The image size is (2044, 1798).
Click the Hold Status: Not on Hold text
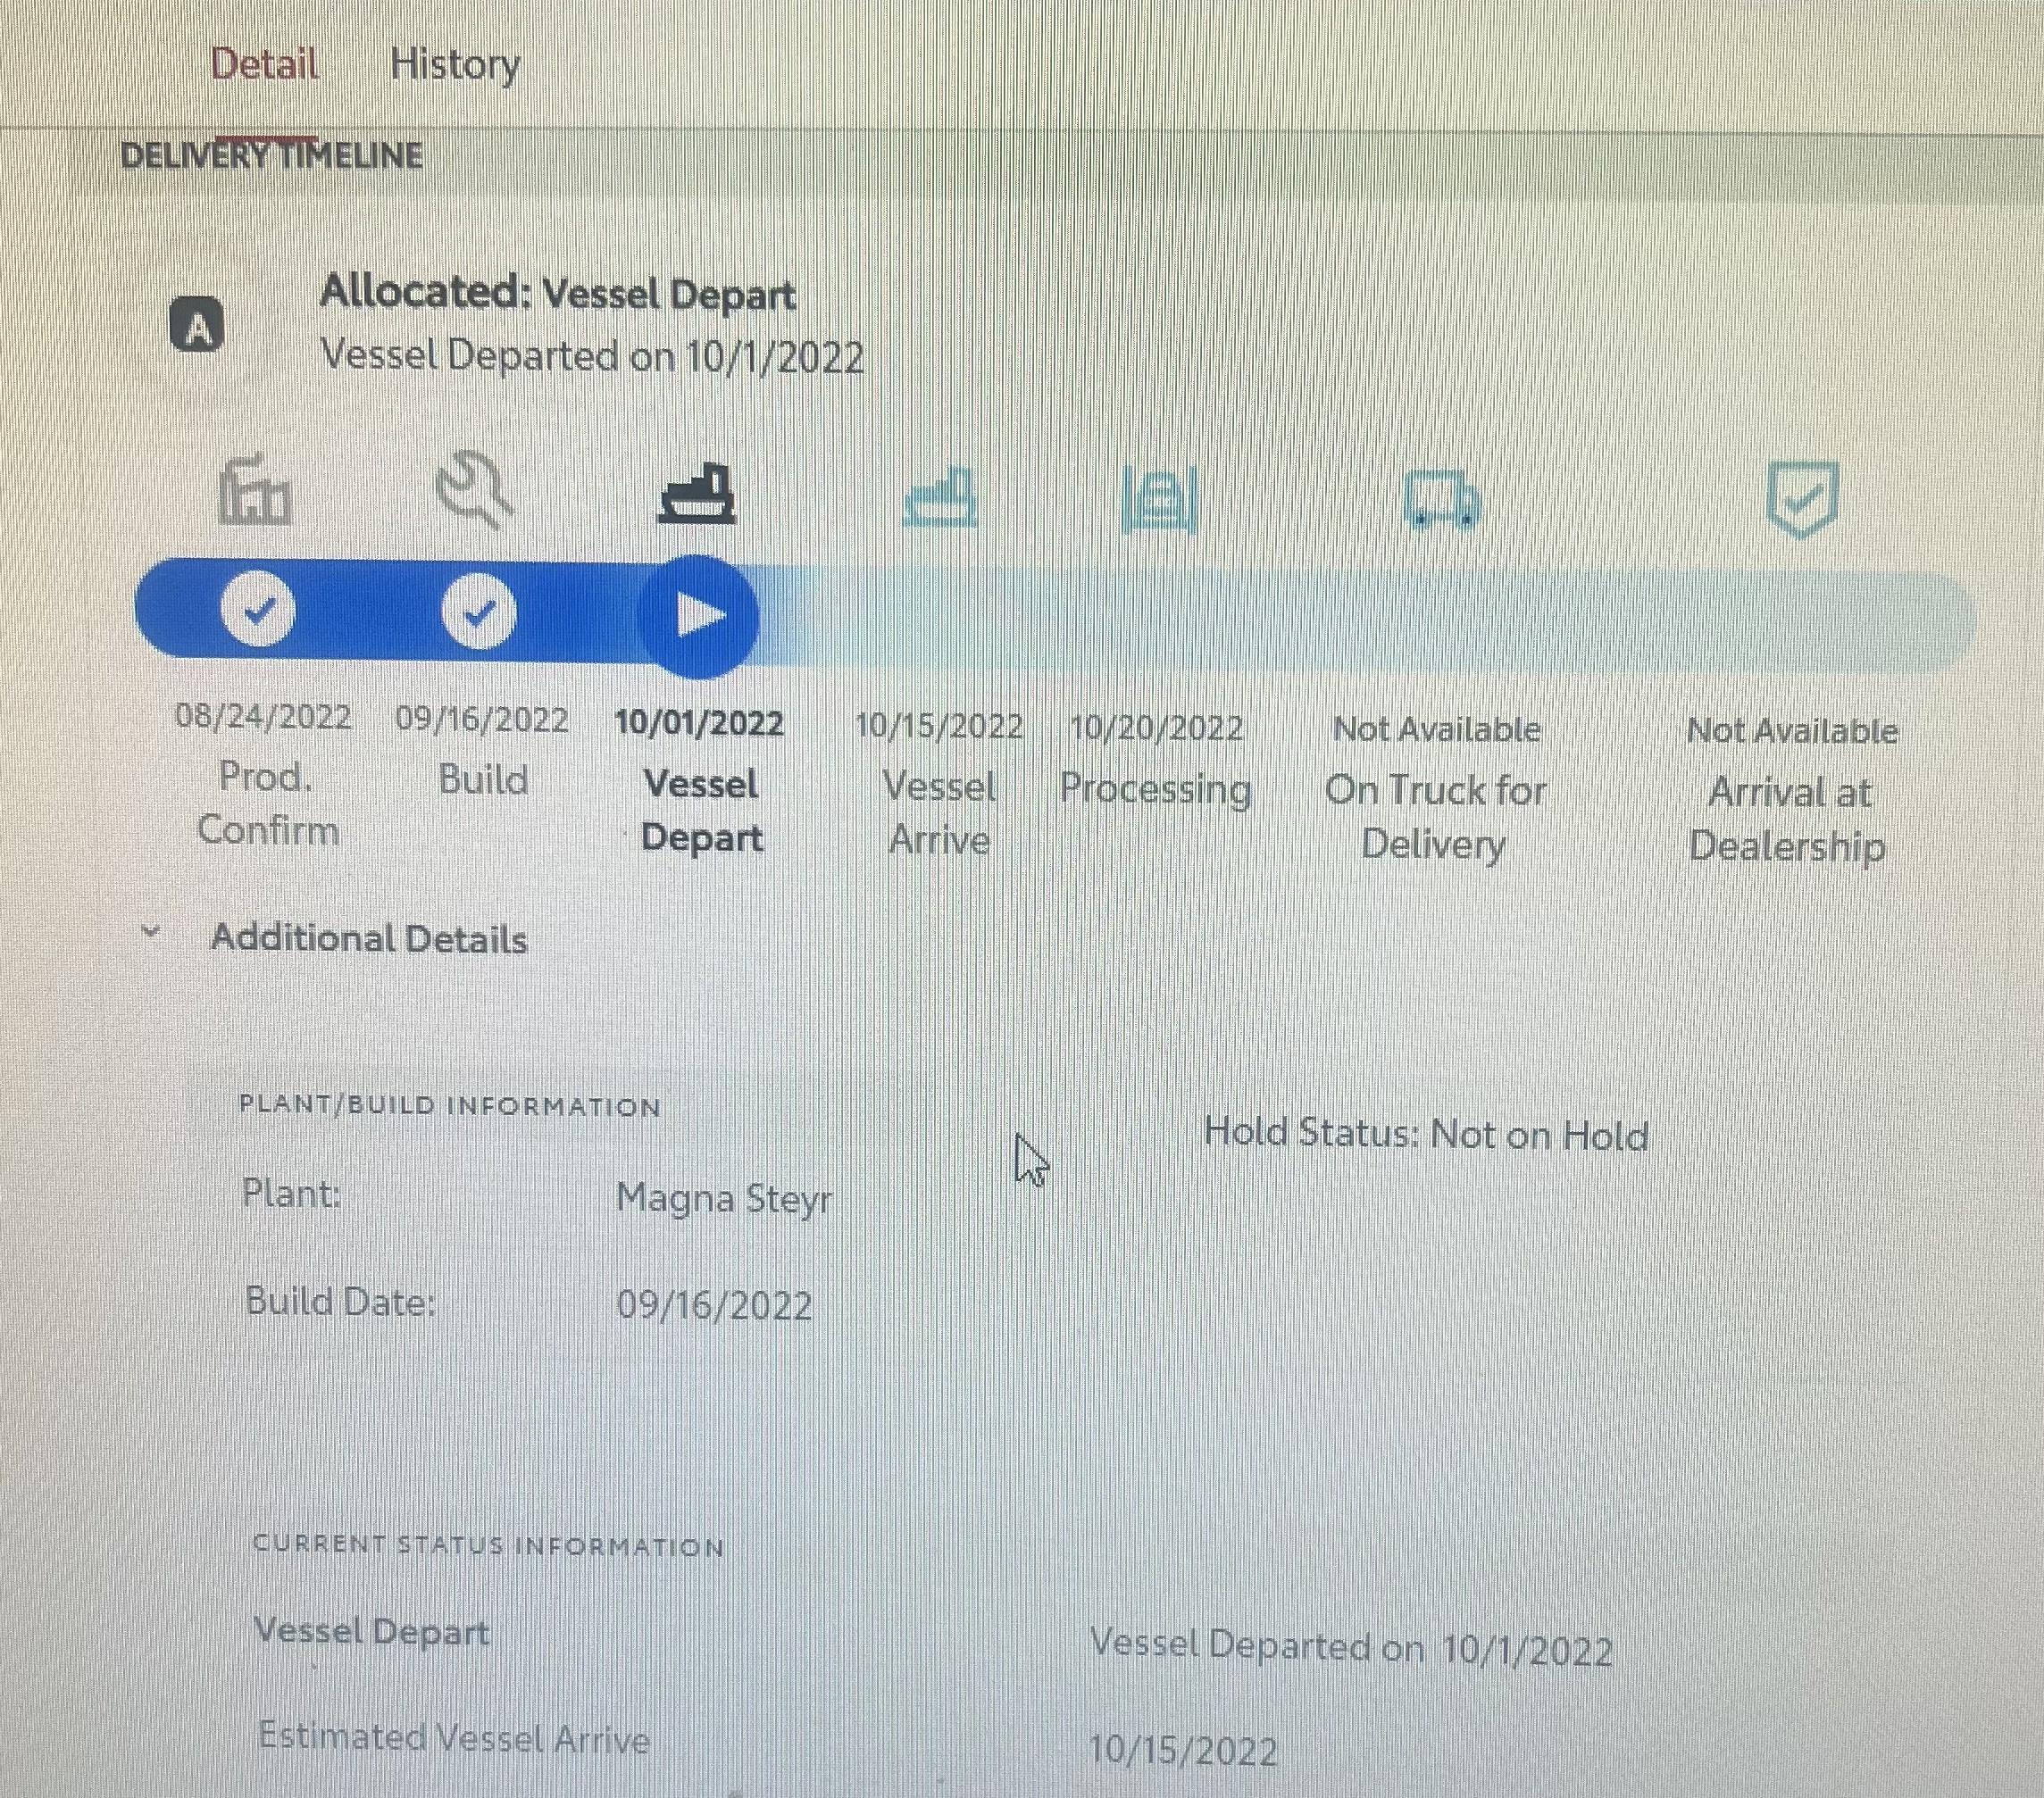pyautogui.click(x=1426, y=1134)
